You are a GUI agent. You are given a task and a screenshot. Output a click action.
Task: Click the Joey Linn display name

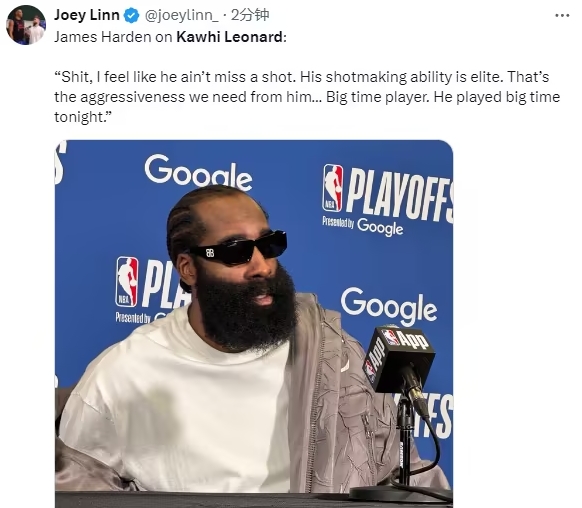tap(87, 15)
